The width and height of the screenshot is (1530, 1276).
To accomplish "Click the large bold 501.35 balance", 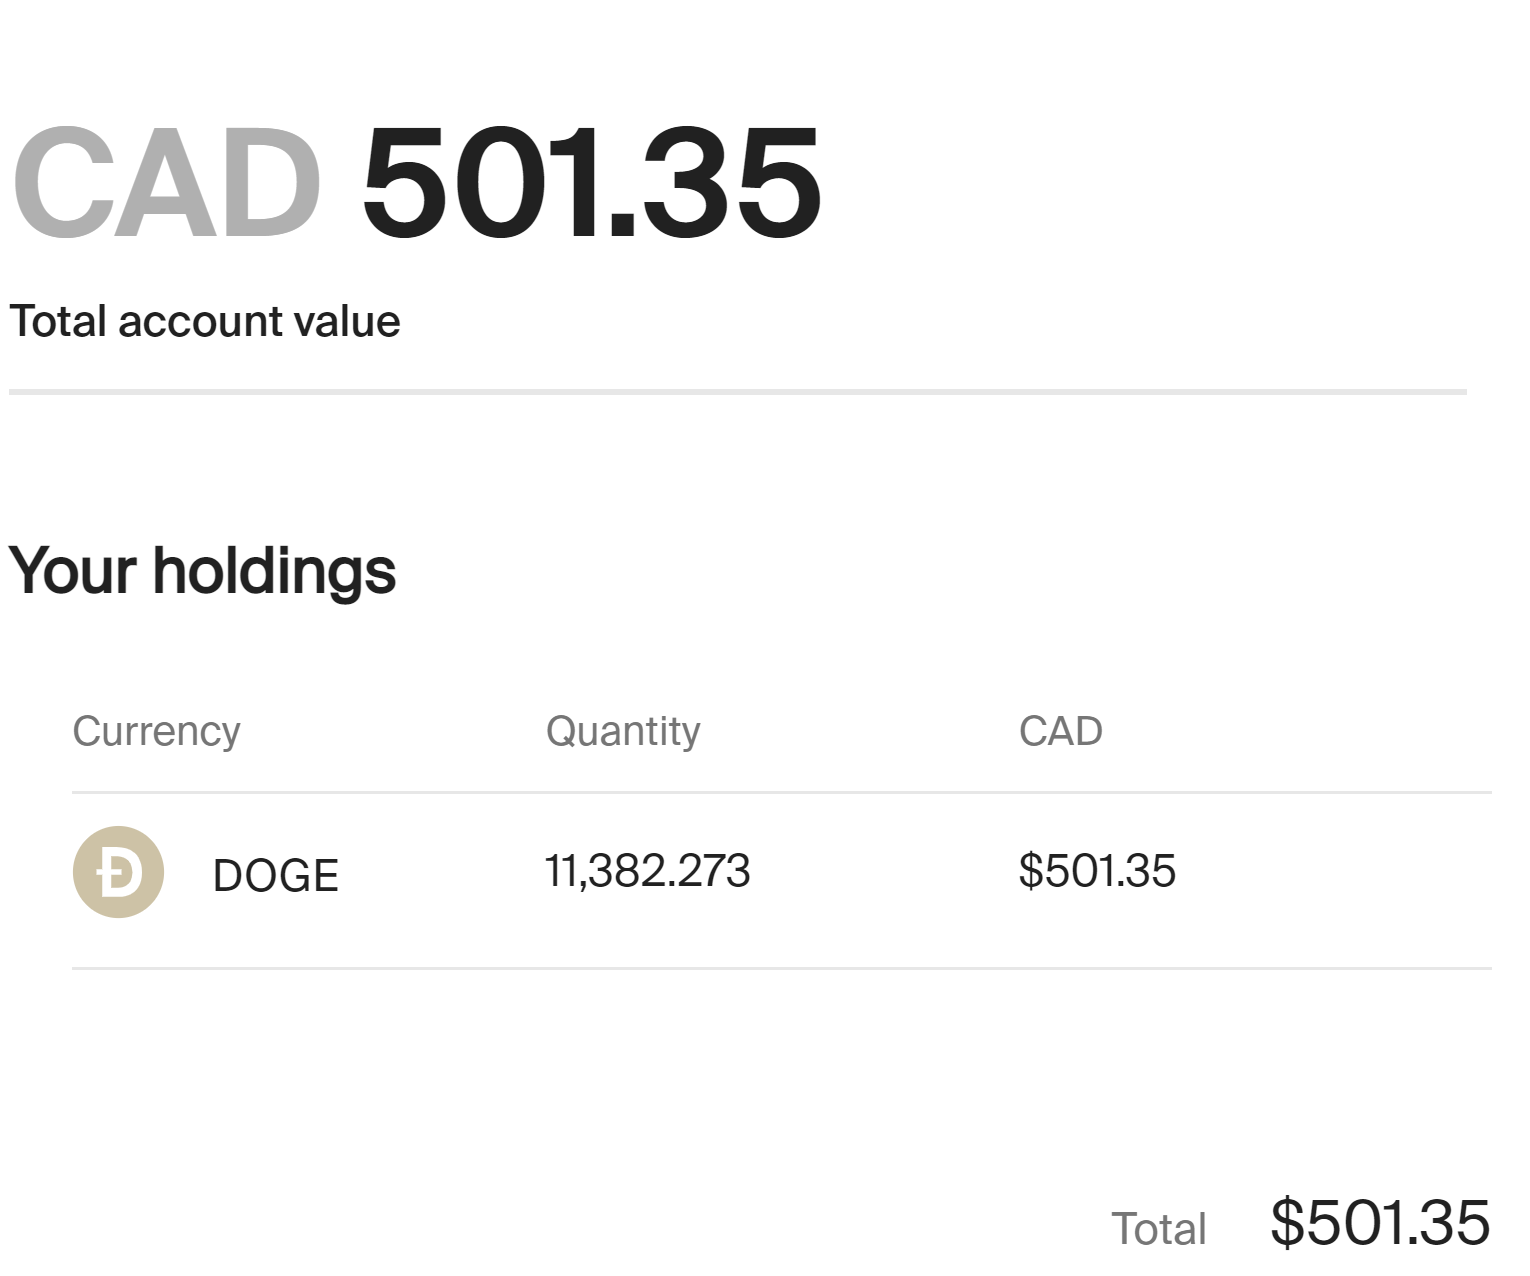I will pyautogui.click(x=591, y=184).
